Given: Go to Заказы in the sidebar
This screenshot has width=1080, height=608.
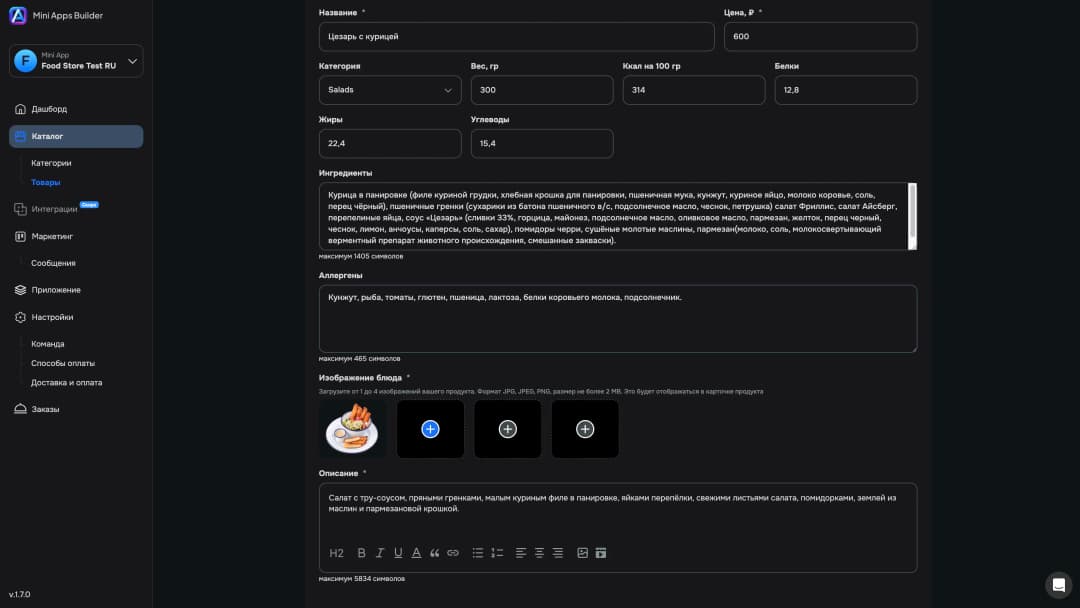Looking at the screenshot, I should 45,409.
